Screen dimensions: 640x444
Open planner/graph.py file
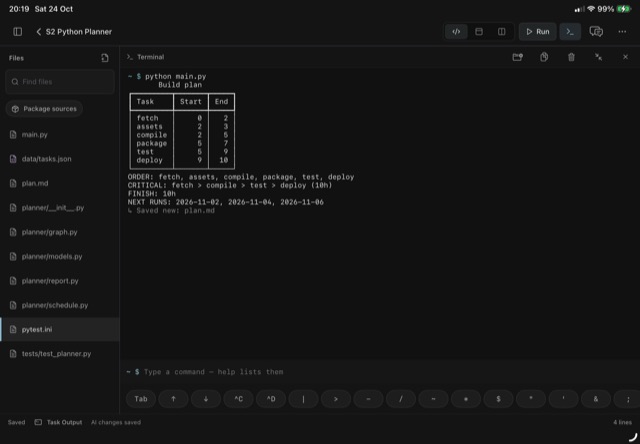coord(60,232)
